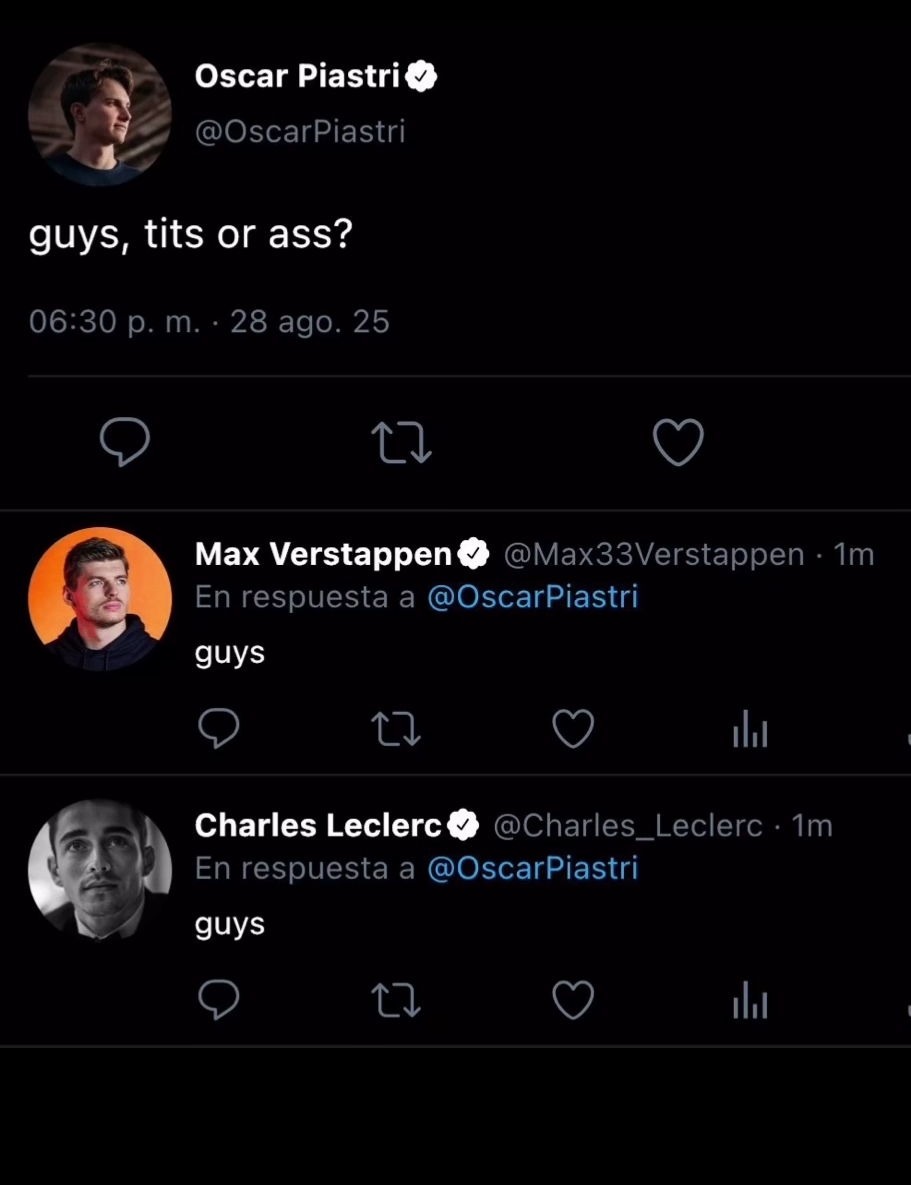Reply to Charles Leclerc's tweet

(218, 1000)
